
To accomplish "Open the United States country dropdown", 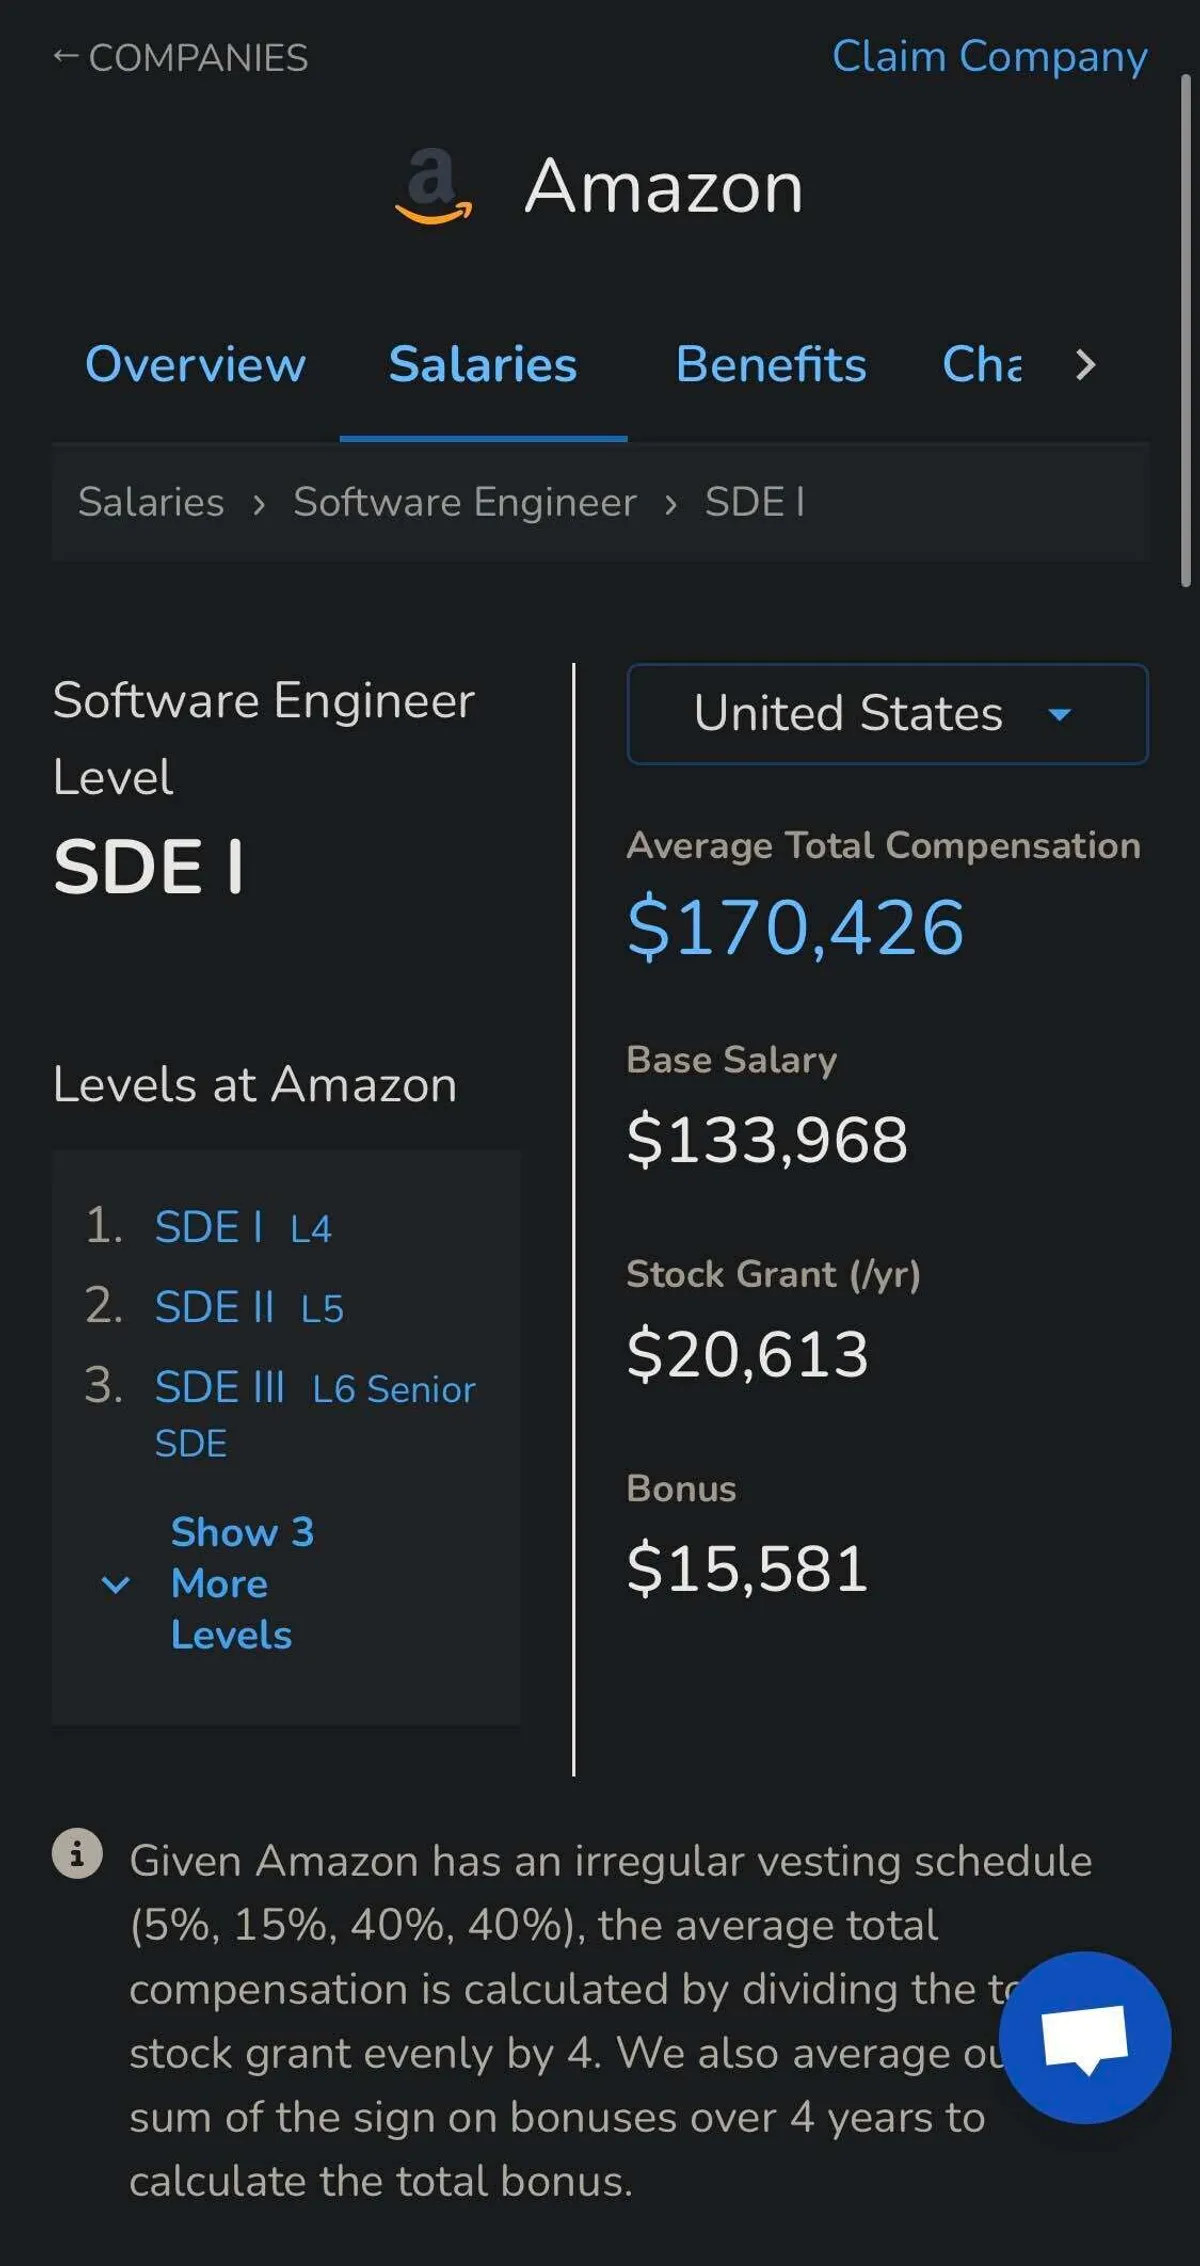I will (x=886, y=714).
